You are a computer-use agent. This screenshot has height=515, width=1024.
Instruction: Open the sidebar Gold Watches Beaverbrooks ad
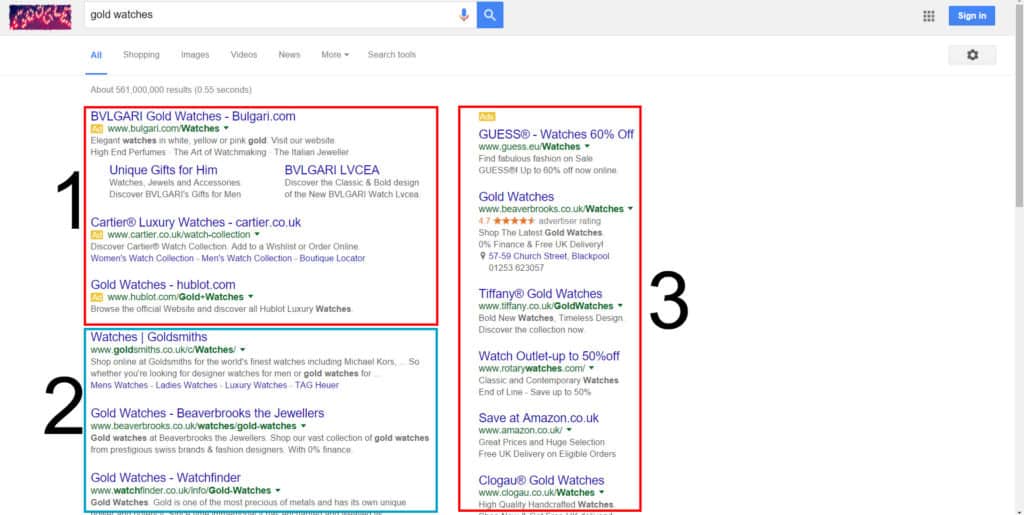tap(516, 196)
